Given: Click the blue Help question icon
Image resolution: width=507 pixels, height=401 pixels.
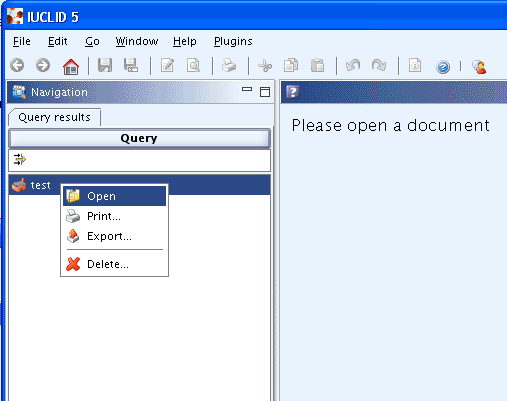Looking at the screenshot, I should click(x=443, y=67).
